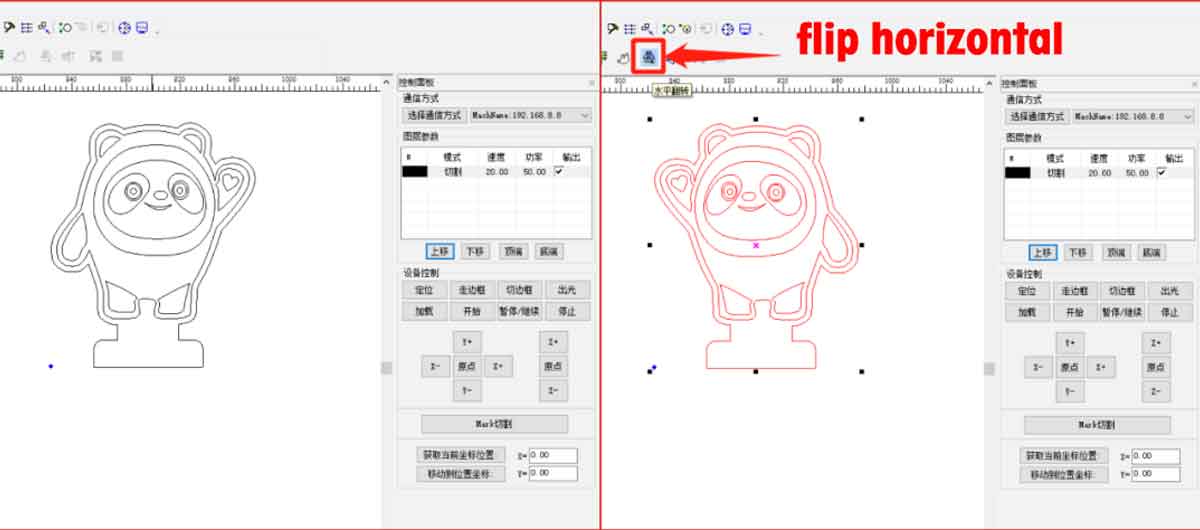Click the grid table icon in right window
Image resolution: width=1200 pixels, height=530 pixels.
630,29
